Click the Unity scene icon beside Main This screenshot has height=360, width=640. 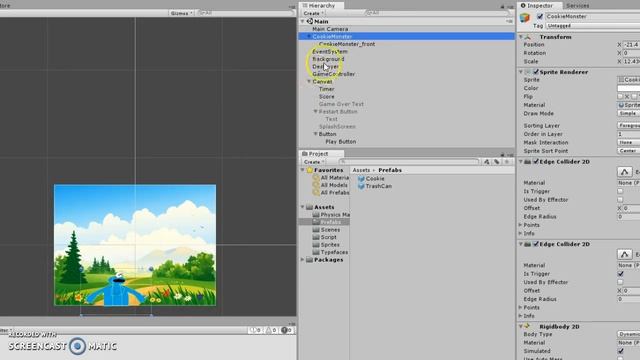pos(310,21)
